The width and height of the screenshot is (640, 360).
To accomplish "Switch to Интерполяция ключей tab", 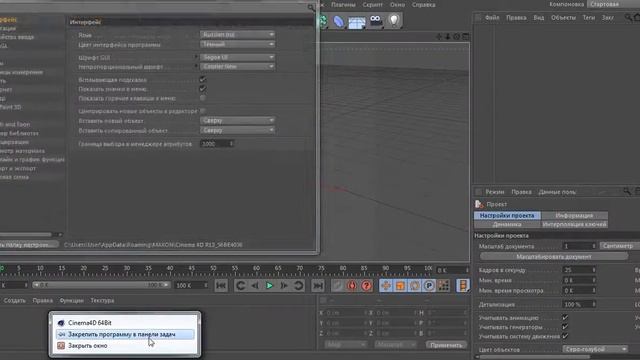I will coord(574,224).
